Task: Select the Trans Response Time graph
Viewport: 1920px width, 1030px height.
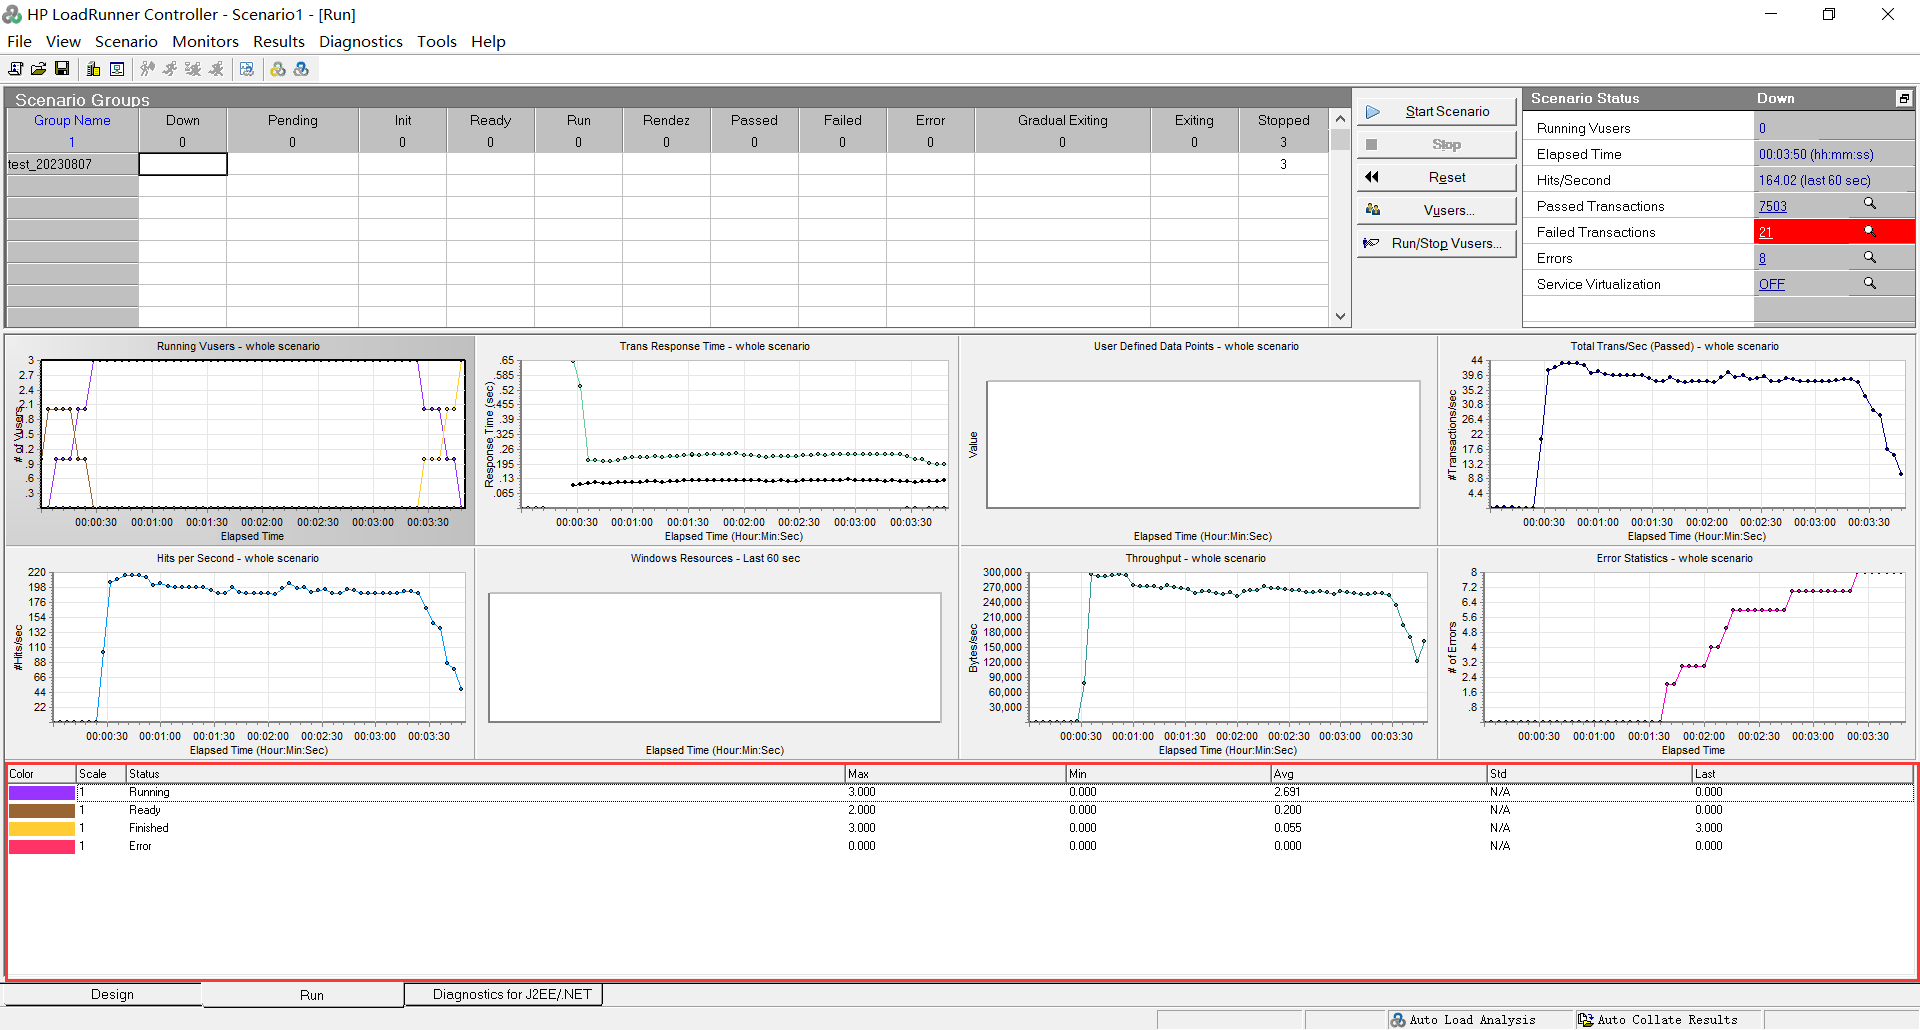Action: point(716,439)
